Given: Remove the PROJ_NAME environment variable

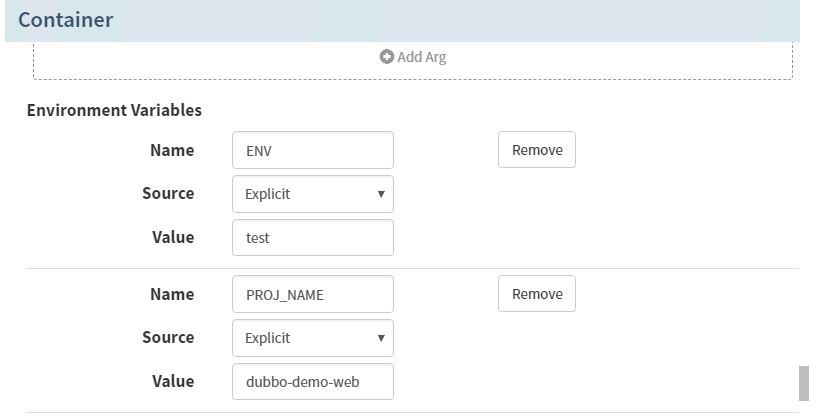Looking at the screenshot, I should [537, 294].
